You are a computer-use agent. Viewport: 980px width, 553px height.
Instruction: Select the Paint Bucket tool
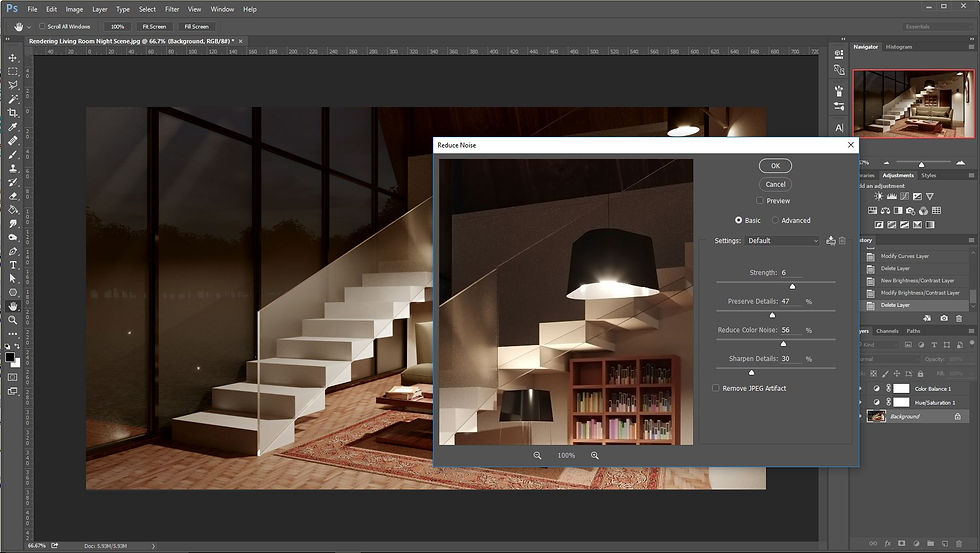pyautogui.click(x=12, y=209)
